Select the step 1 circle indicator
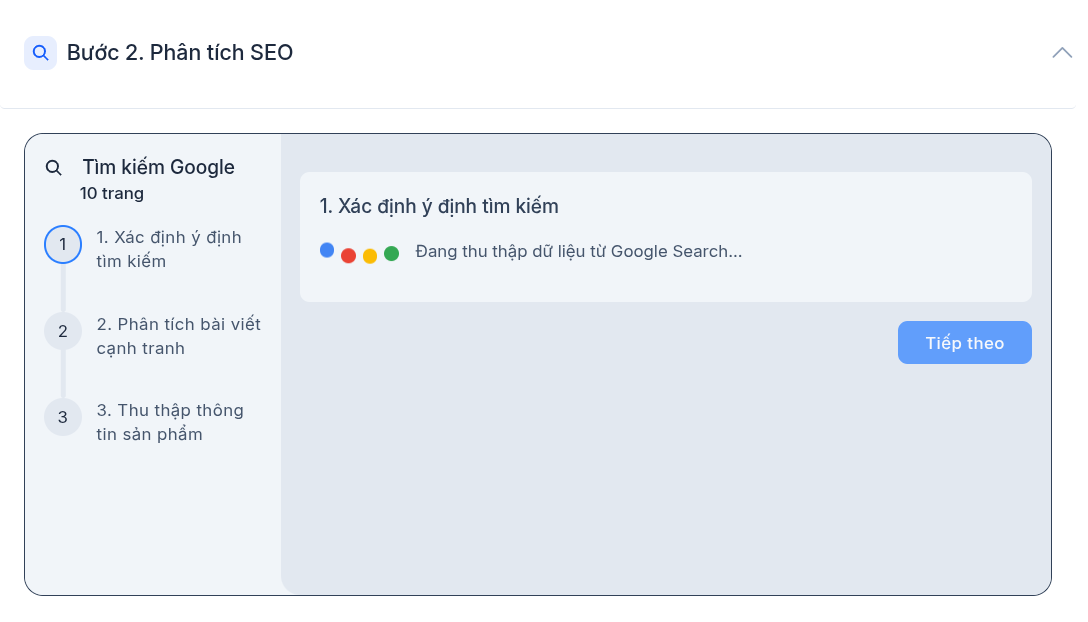The width and height of the screenshot is (1088, 622). (63, 245)
